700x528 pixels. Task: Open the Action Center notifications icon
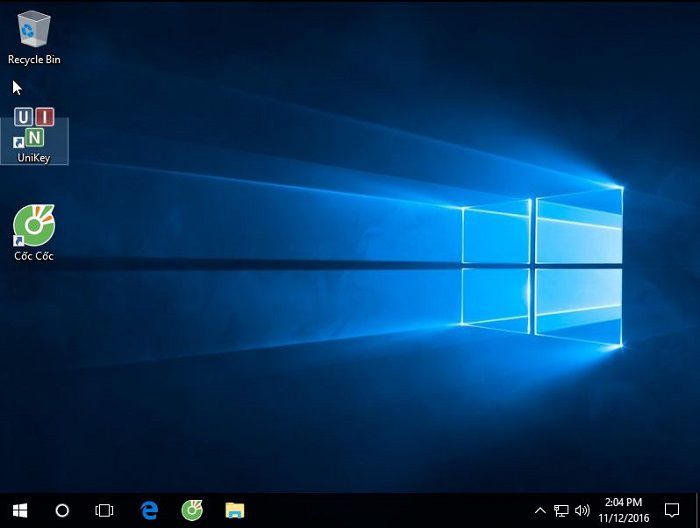(672, 511)
